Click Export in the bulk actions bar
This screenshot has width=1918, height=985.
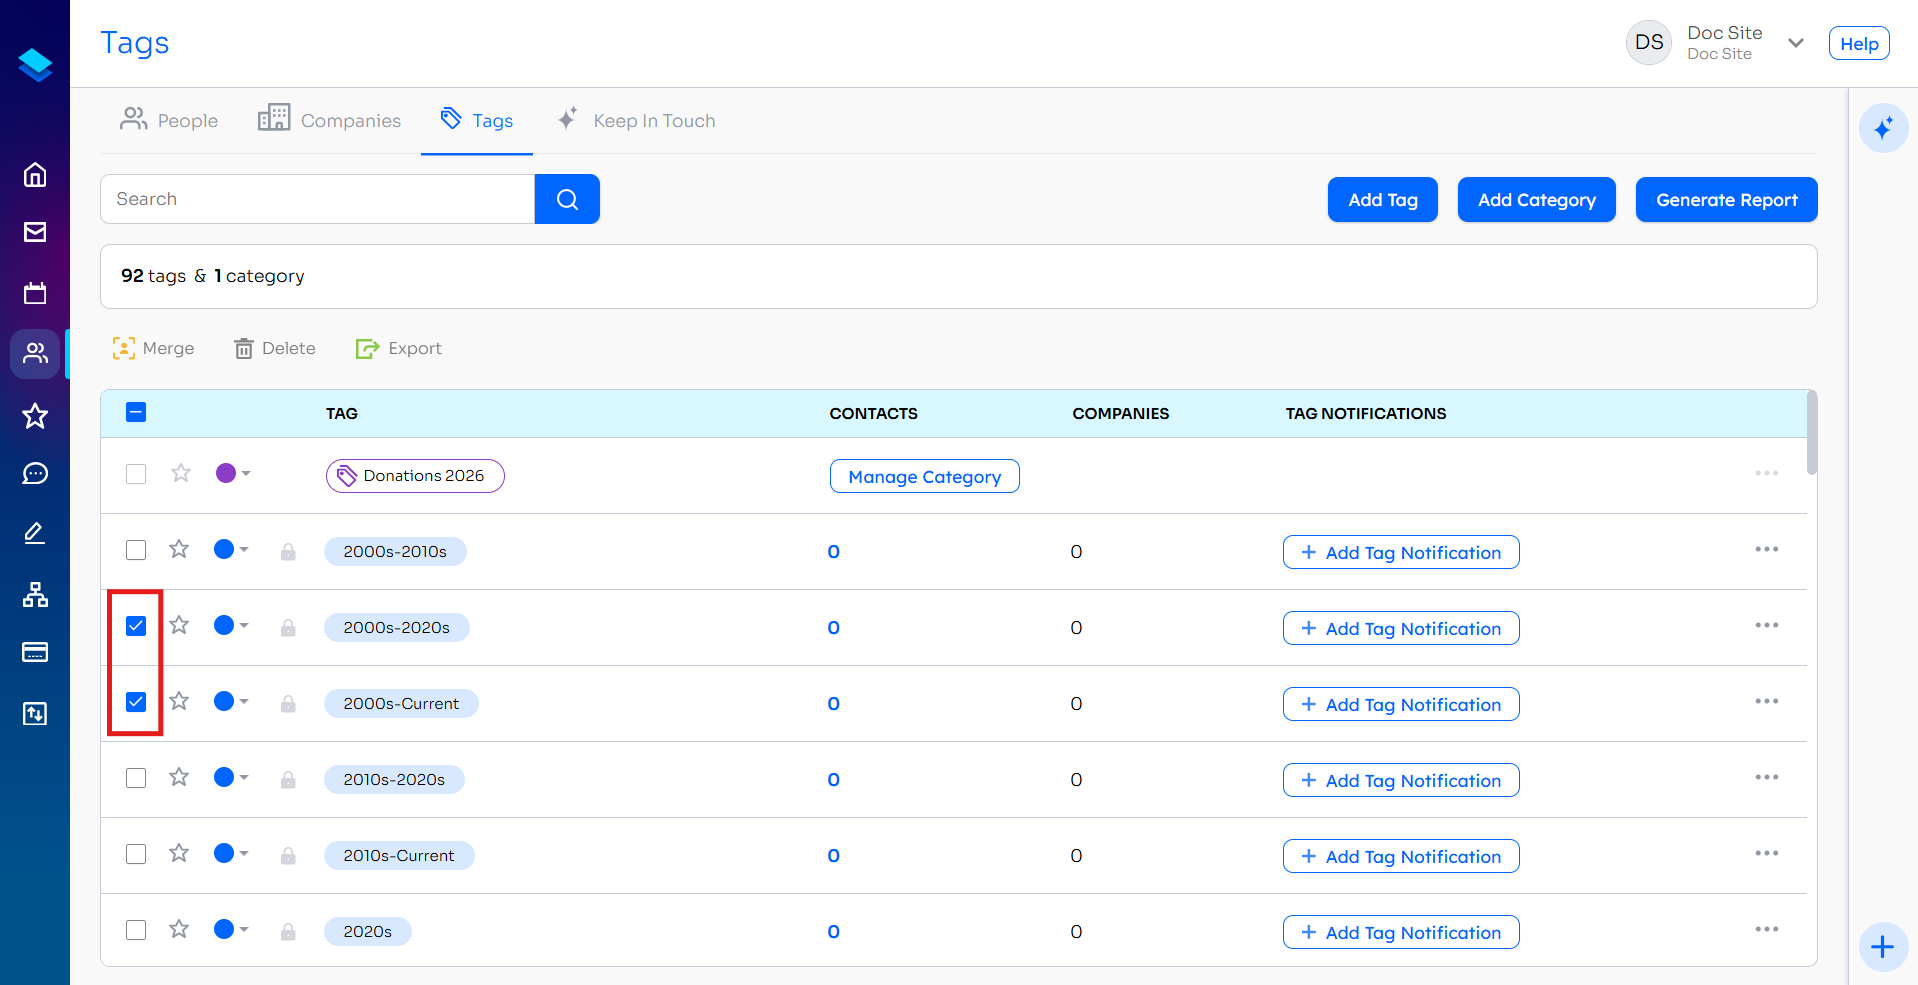(x=399, y=348)
